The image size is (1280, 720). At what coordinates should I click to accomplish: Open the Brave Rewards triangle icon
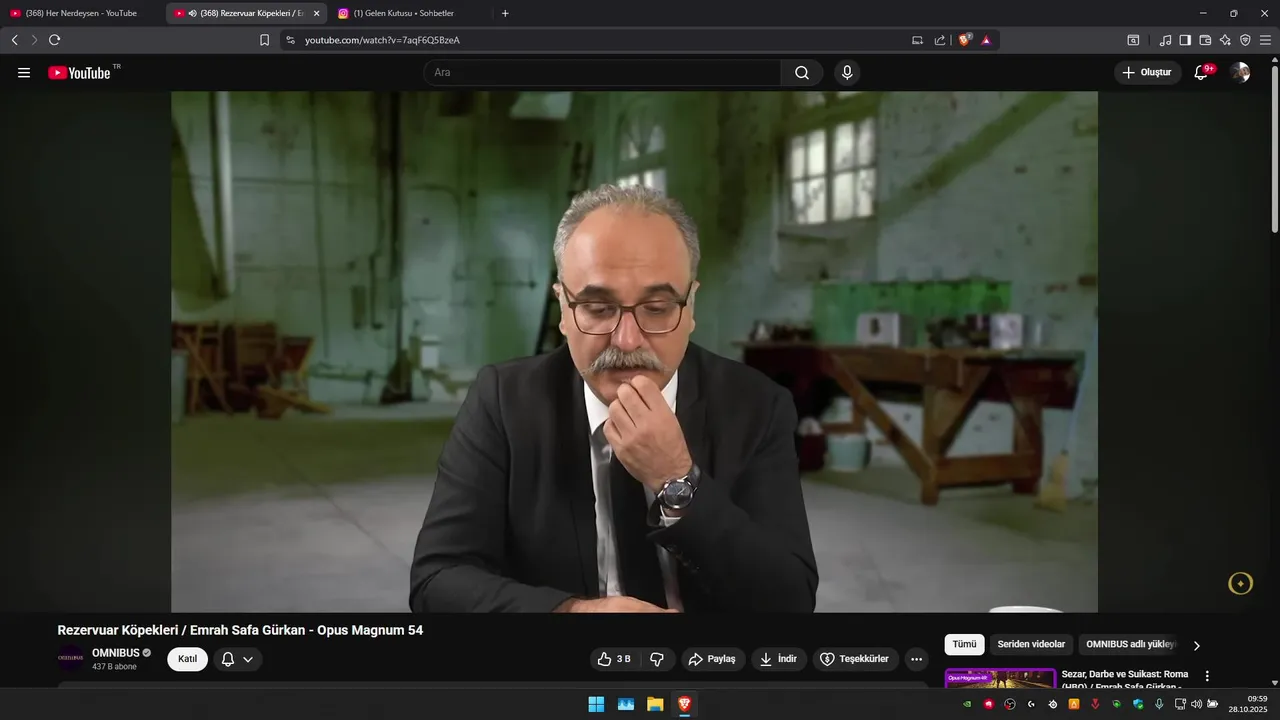(x=986, y=40)
